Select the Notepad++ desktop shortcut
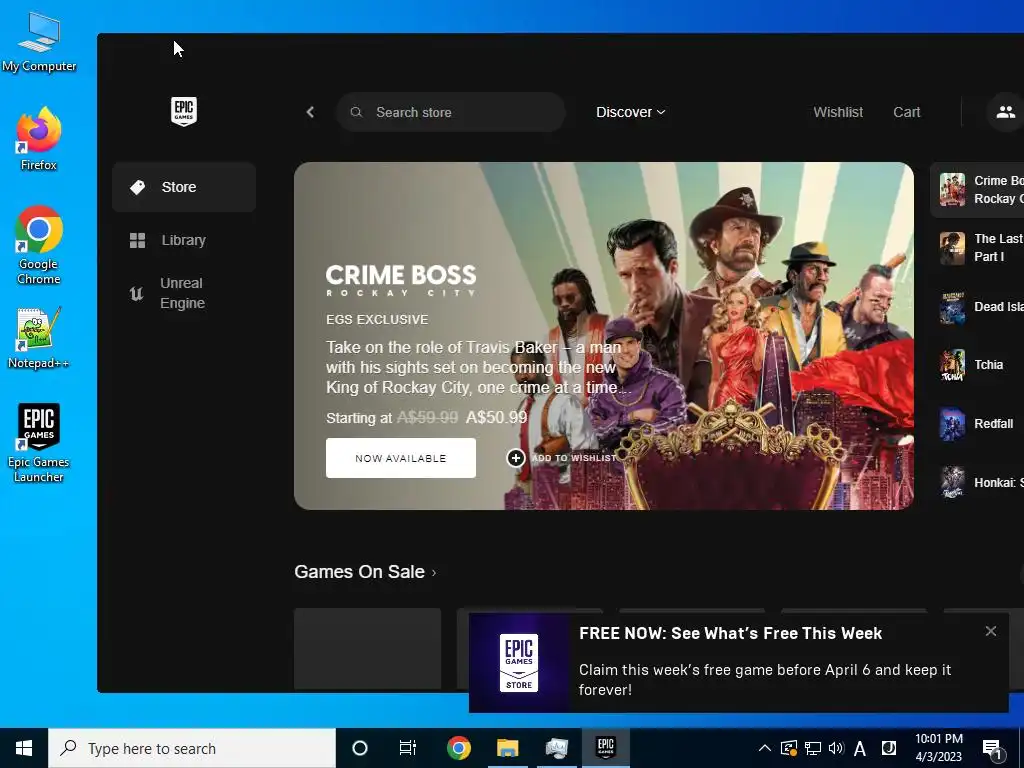 [39, 338]
